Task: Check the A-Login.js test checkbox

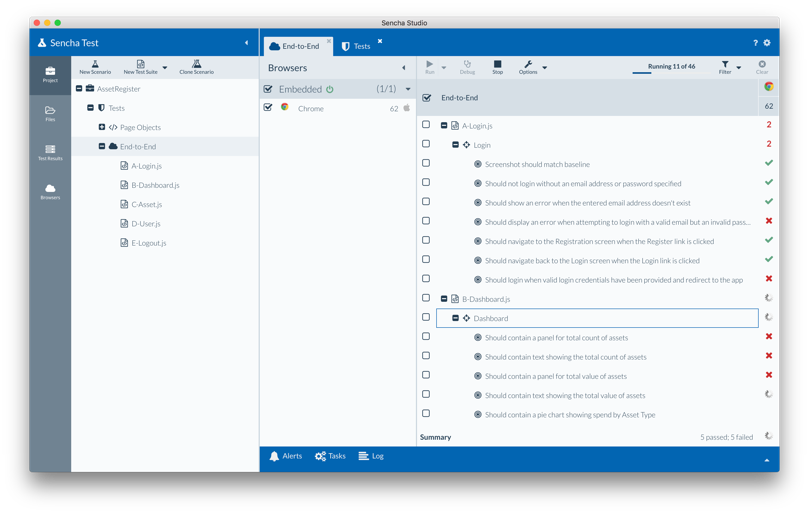Action: [x=426, y=124]
